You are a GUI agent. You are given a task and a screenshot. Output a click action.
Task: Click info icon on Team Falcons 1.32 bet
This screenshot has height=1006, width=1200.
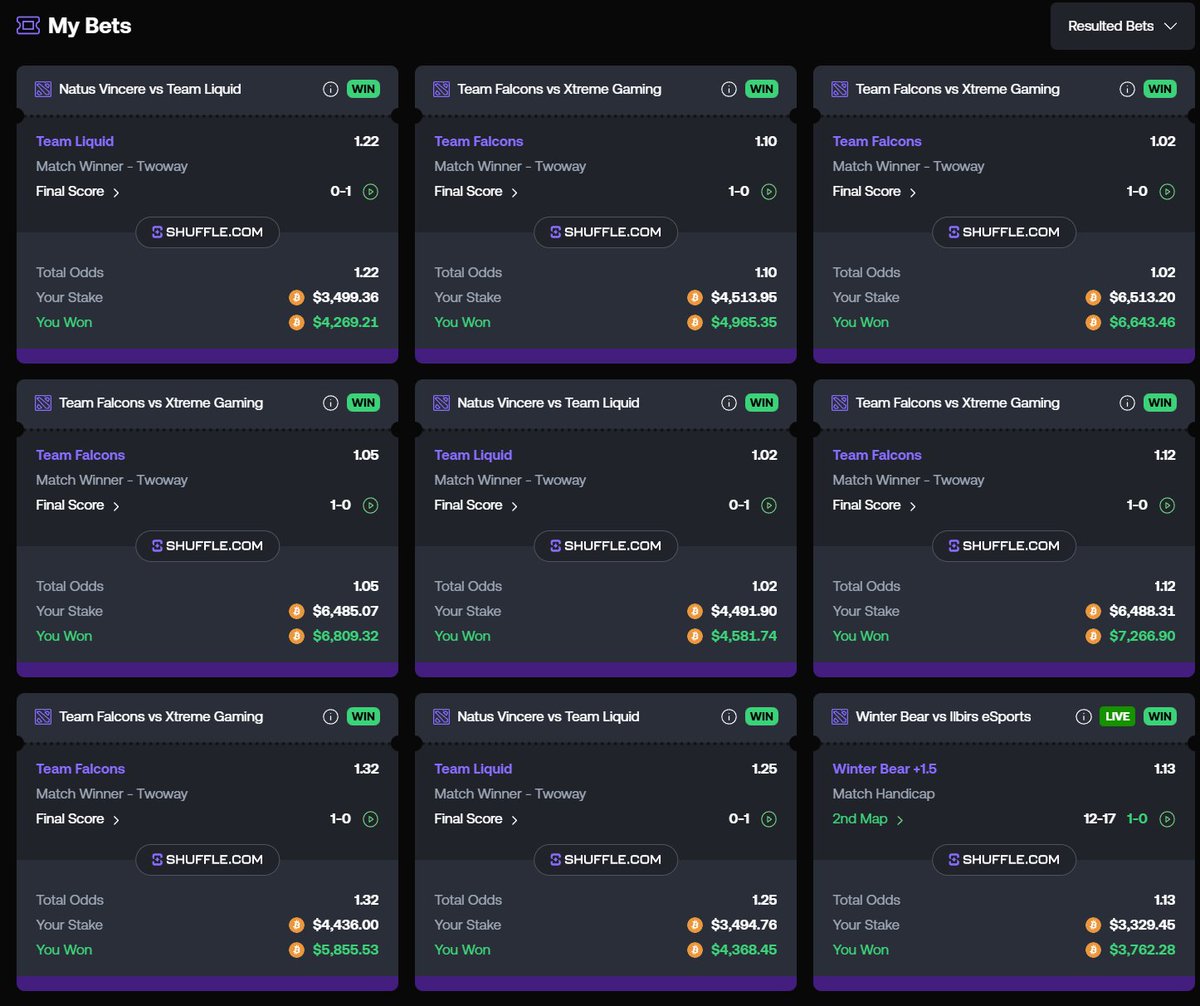331,717
